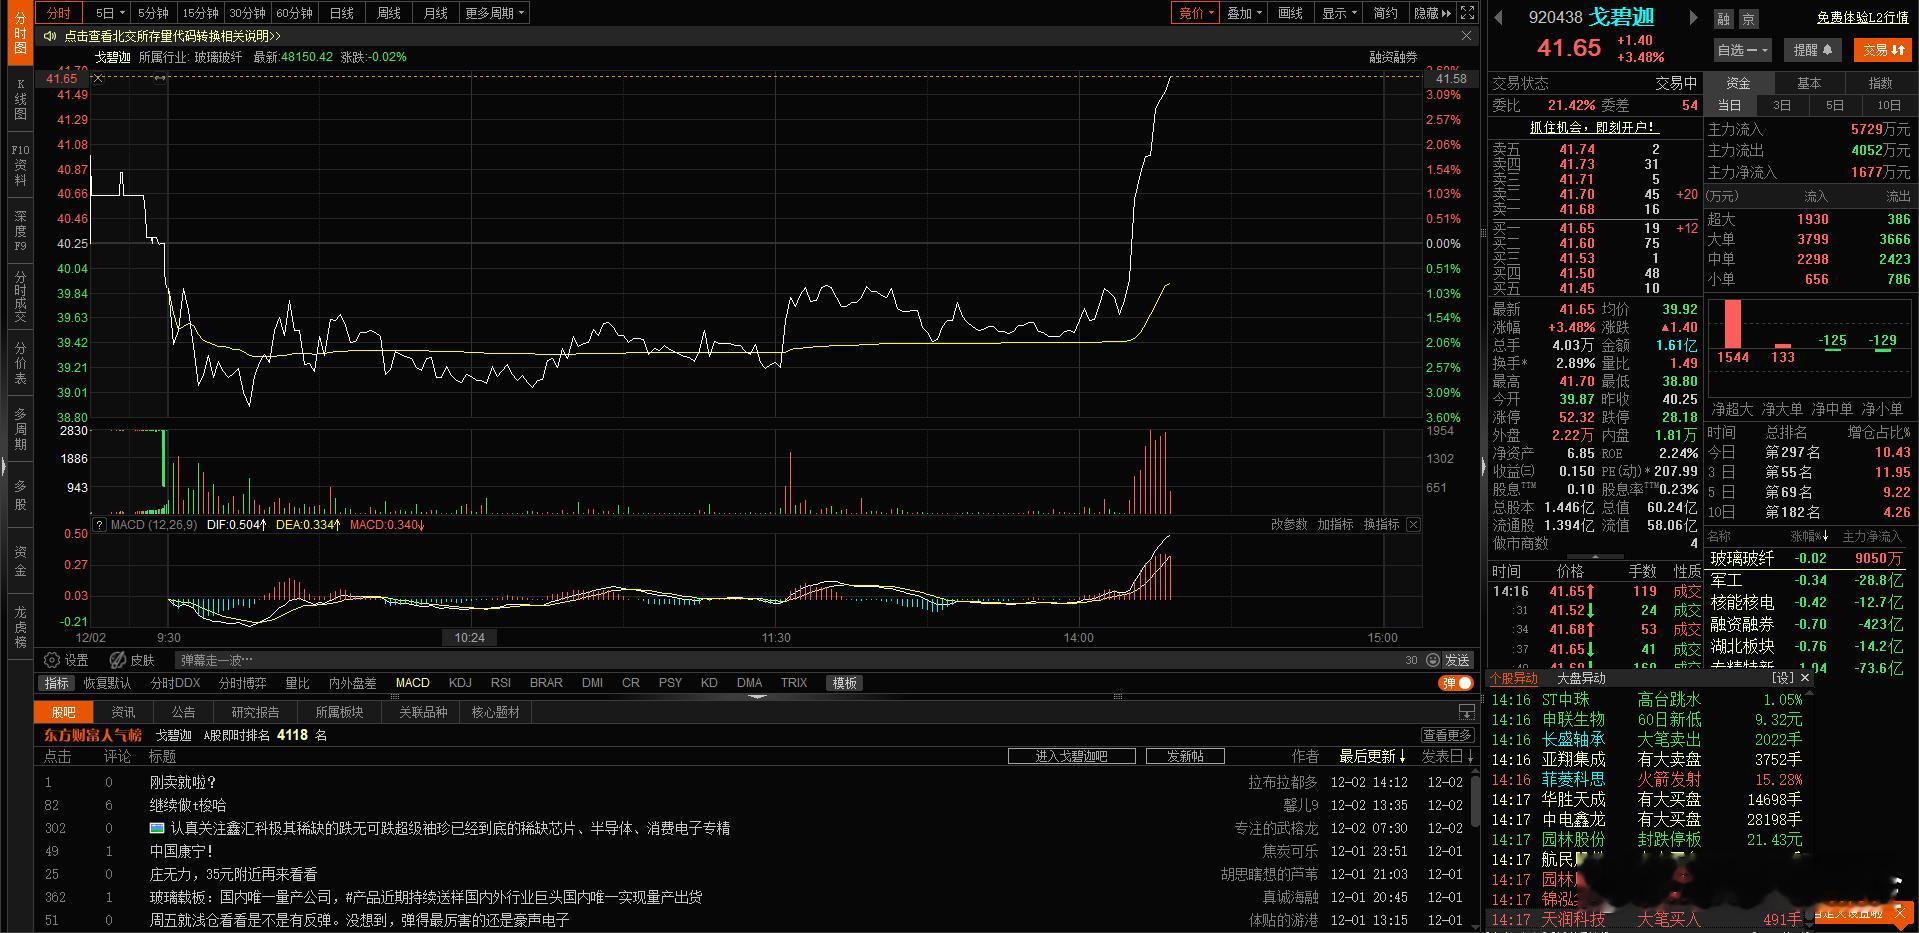1919x933 pixels.
Task: Click the emoji smiley icon beside 发送
Action: pyautogui.click(x=1432, y=660)
